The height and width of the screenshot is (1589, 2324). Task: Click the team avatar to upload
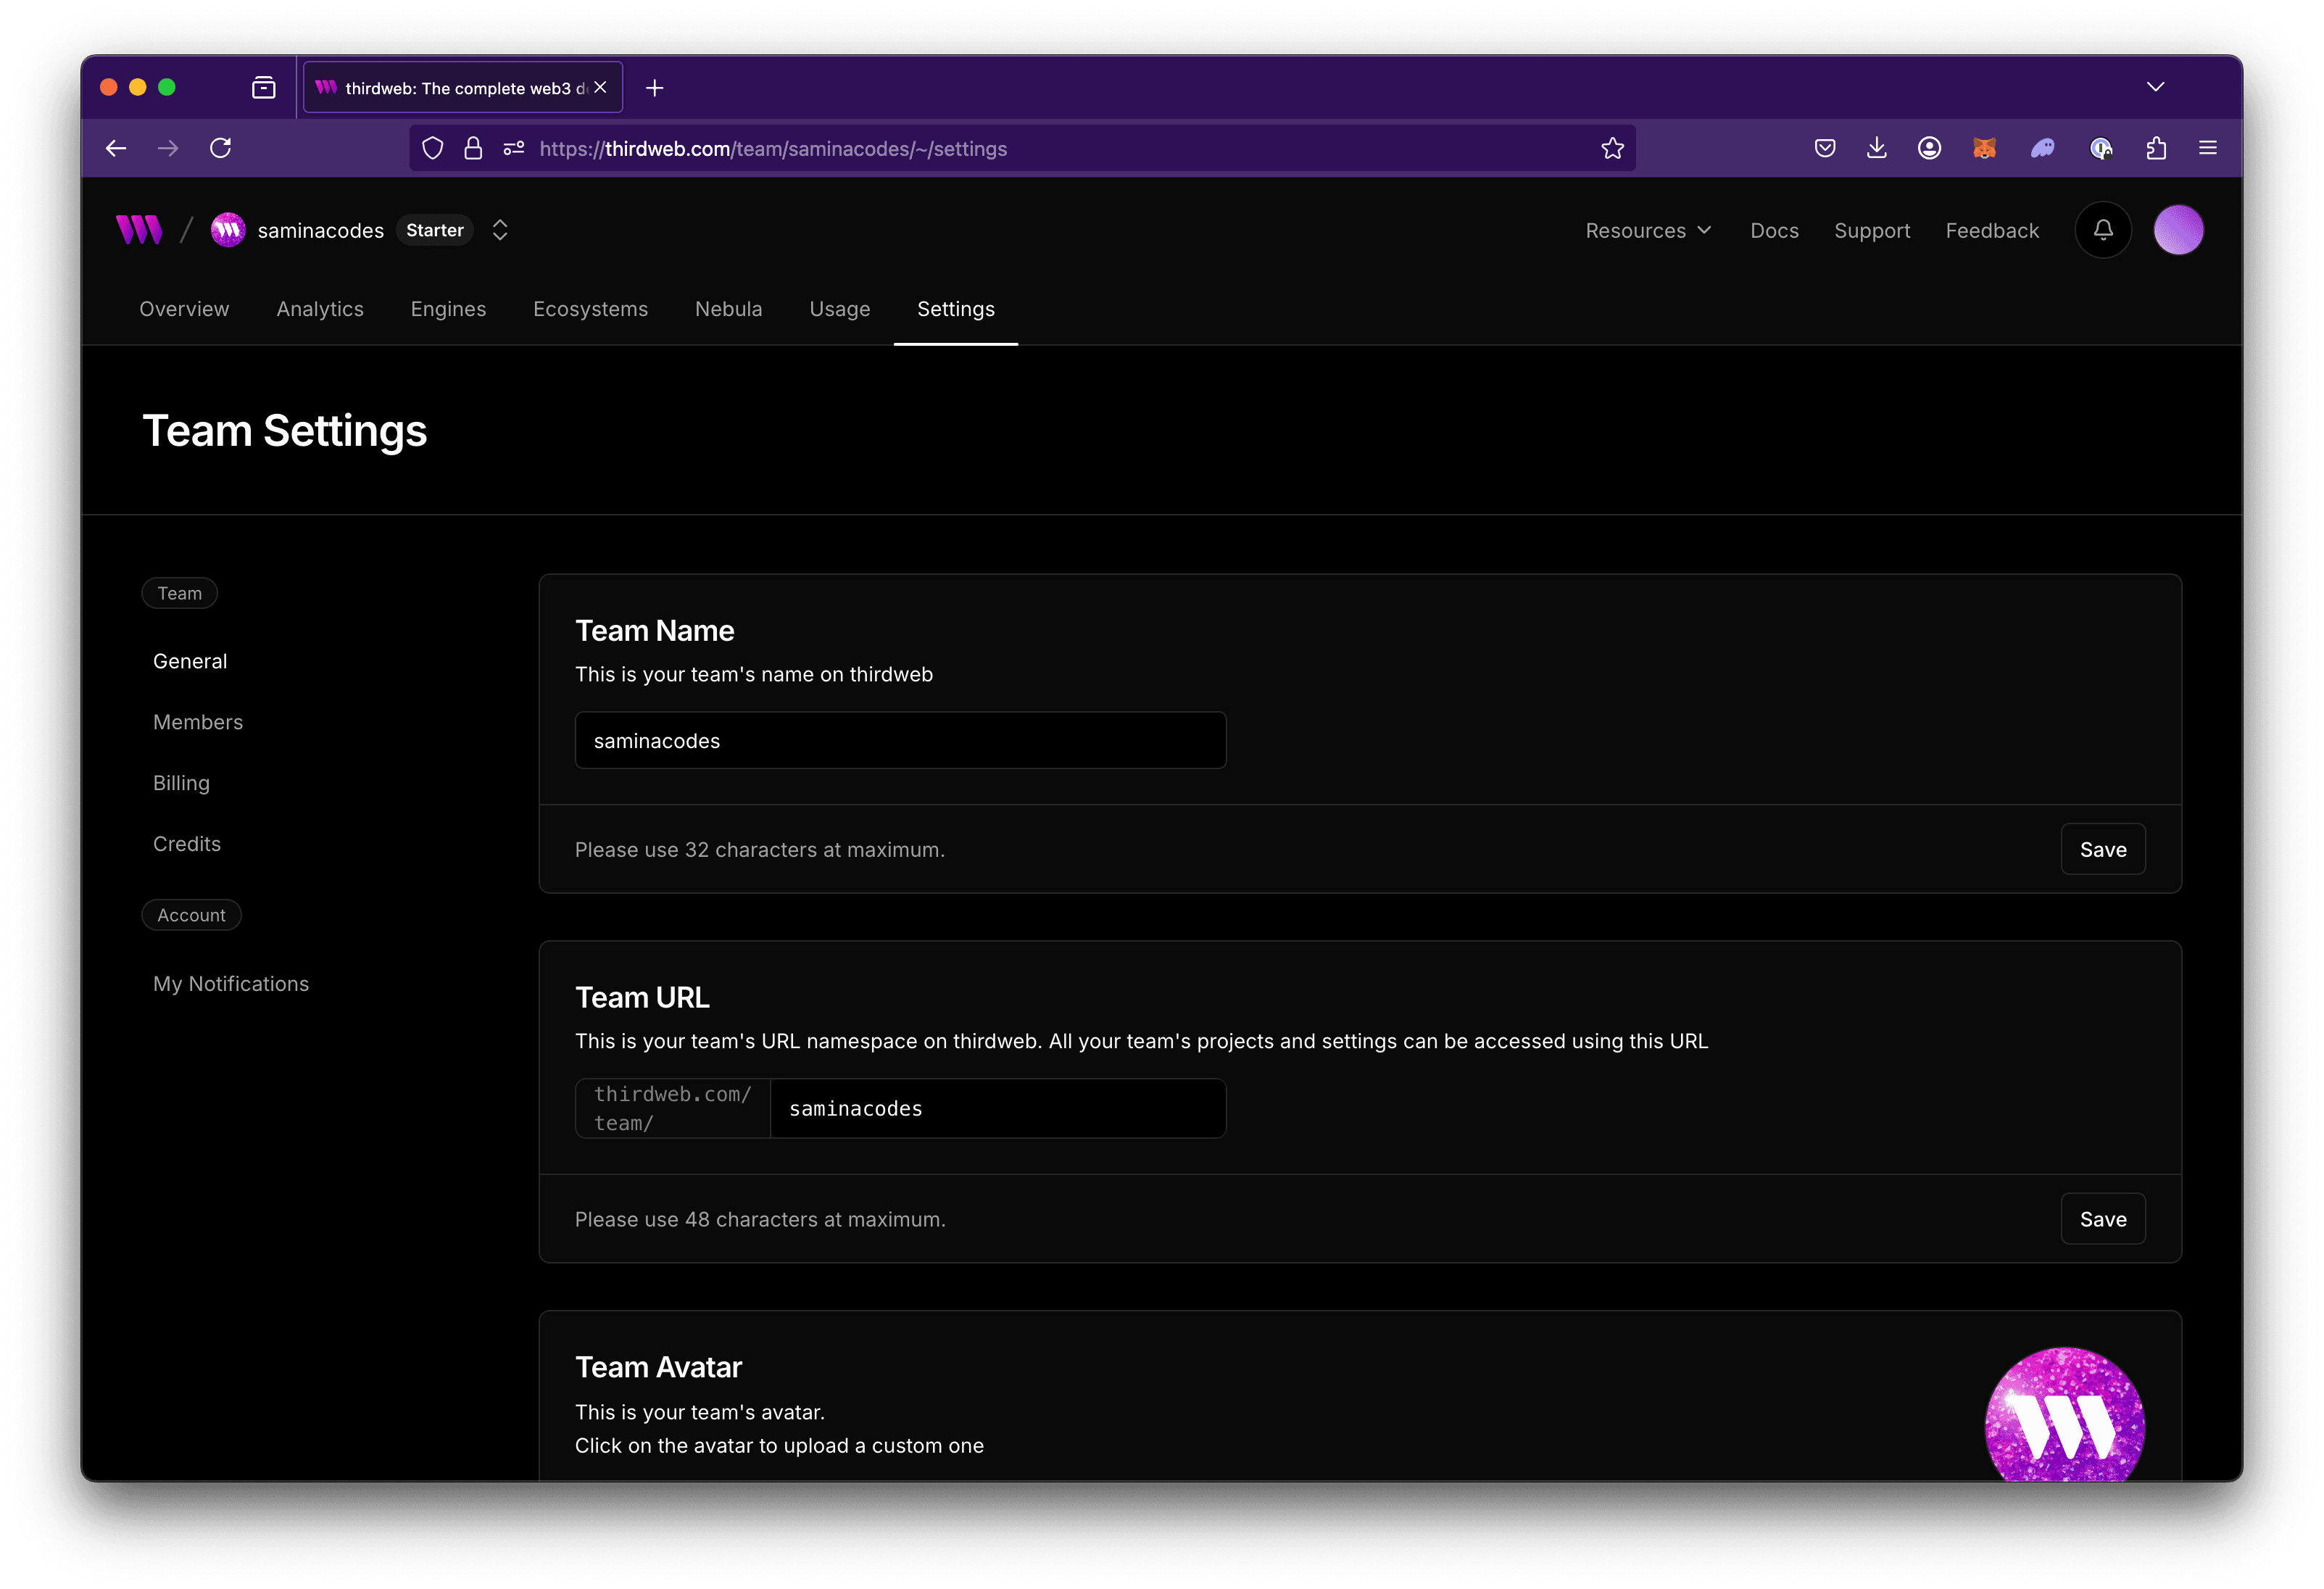2064,1420
